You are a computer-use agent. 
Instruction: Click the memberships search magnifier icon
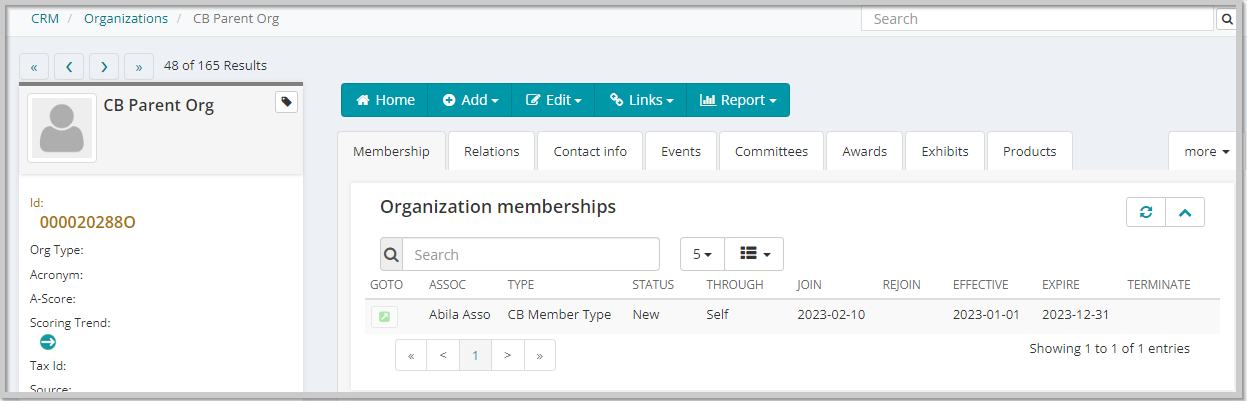391,254
